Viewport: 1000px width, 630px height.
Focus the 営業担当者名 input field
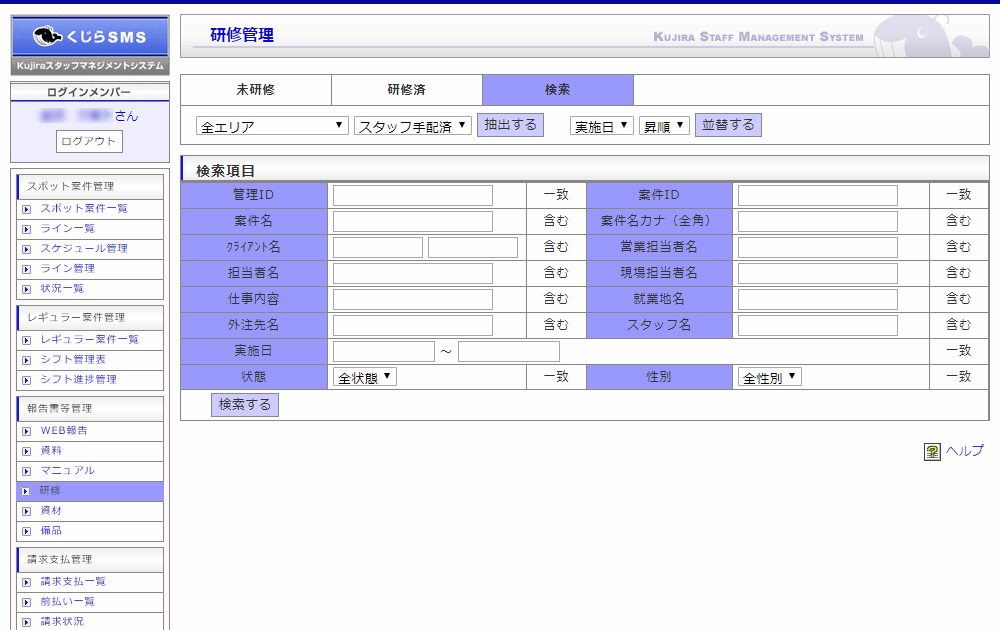(818, 247)
